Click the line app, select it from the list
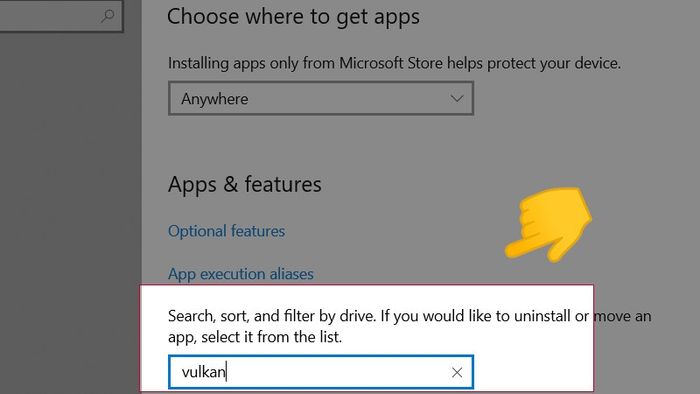 (255, 337)
